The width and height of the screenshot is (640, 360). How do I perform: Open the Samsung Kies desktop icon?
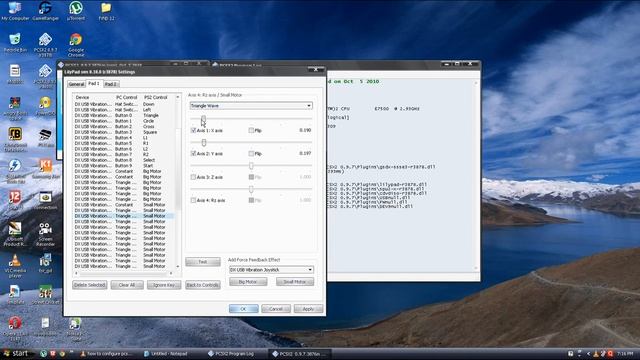45,169
